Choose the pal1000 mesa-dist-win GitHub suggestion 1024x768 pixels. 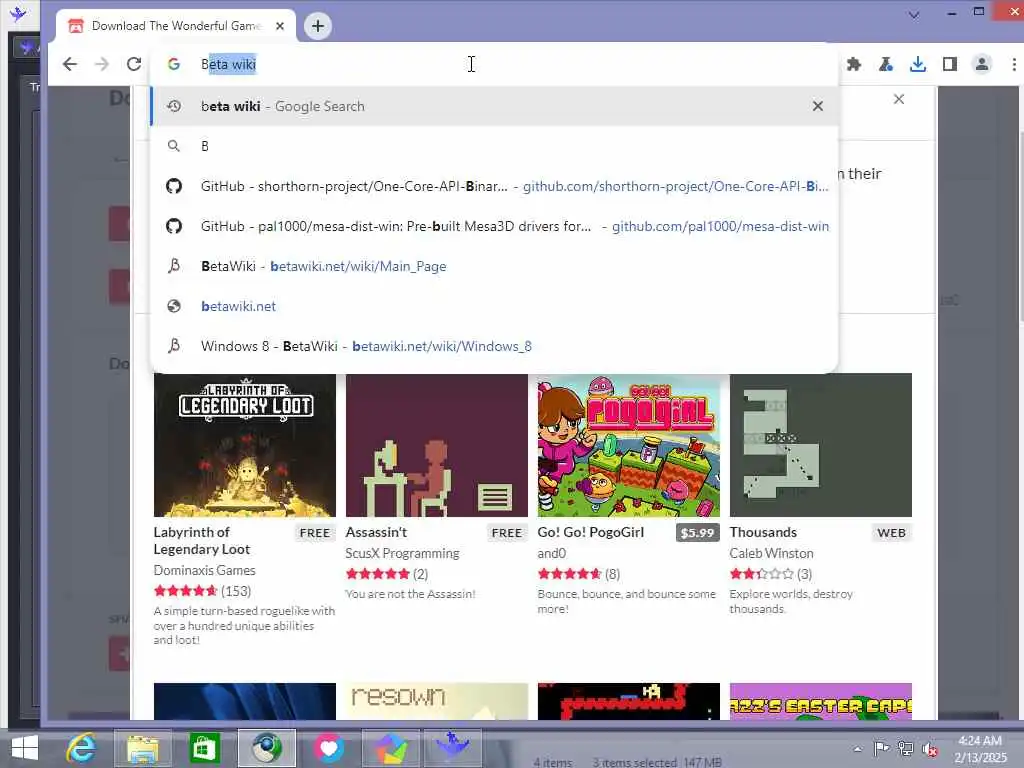click(x=494, y=226)
